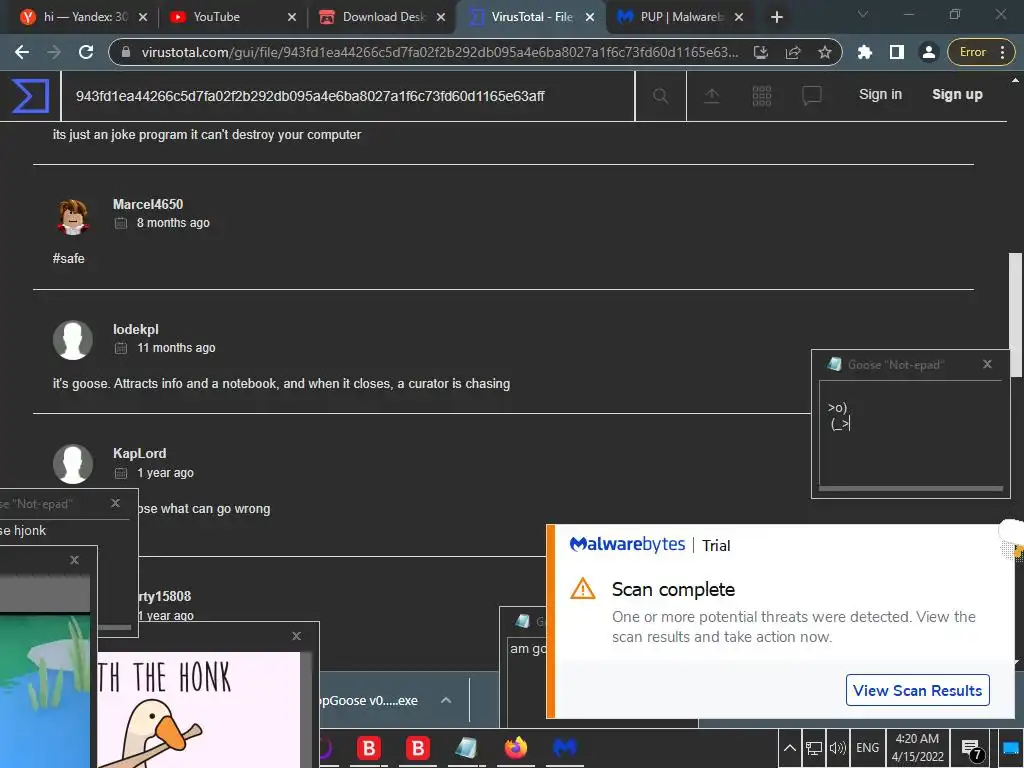
Task: Click the tab search chevron in title bar
Action: click(x=863, y=14)
